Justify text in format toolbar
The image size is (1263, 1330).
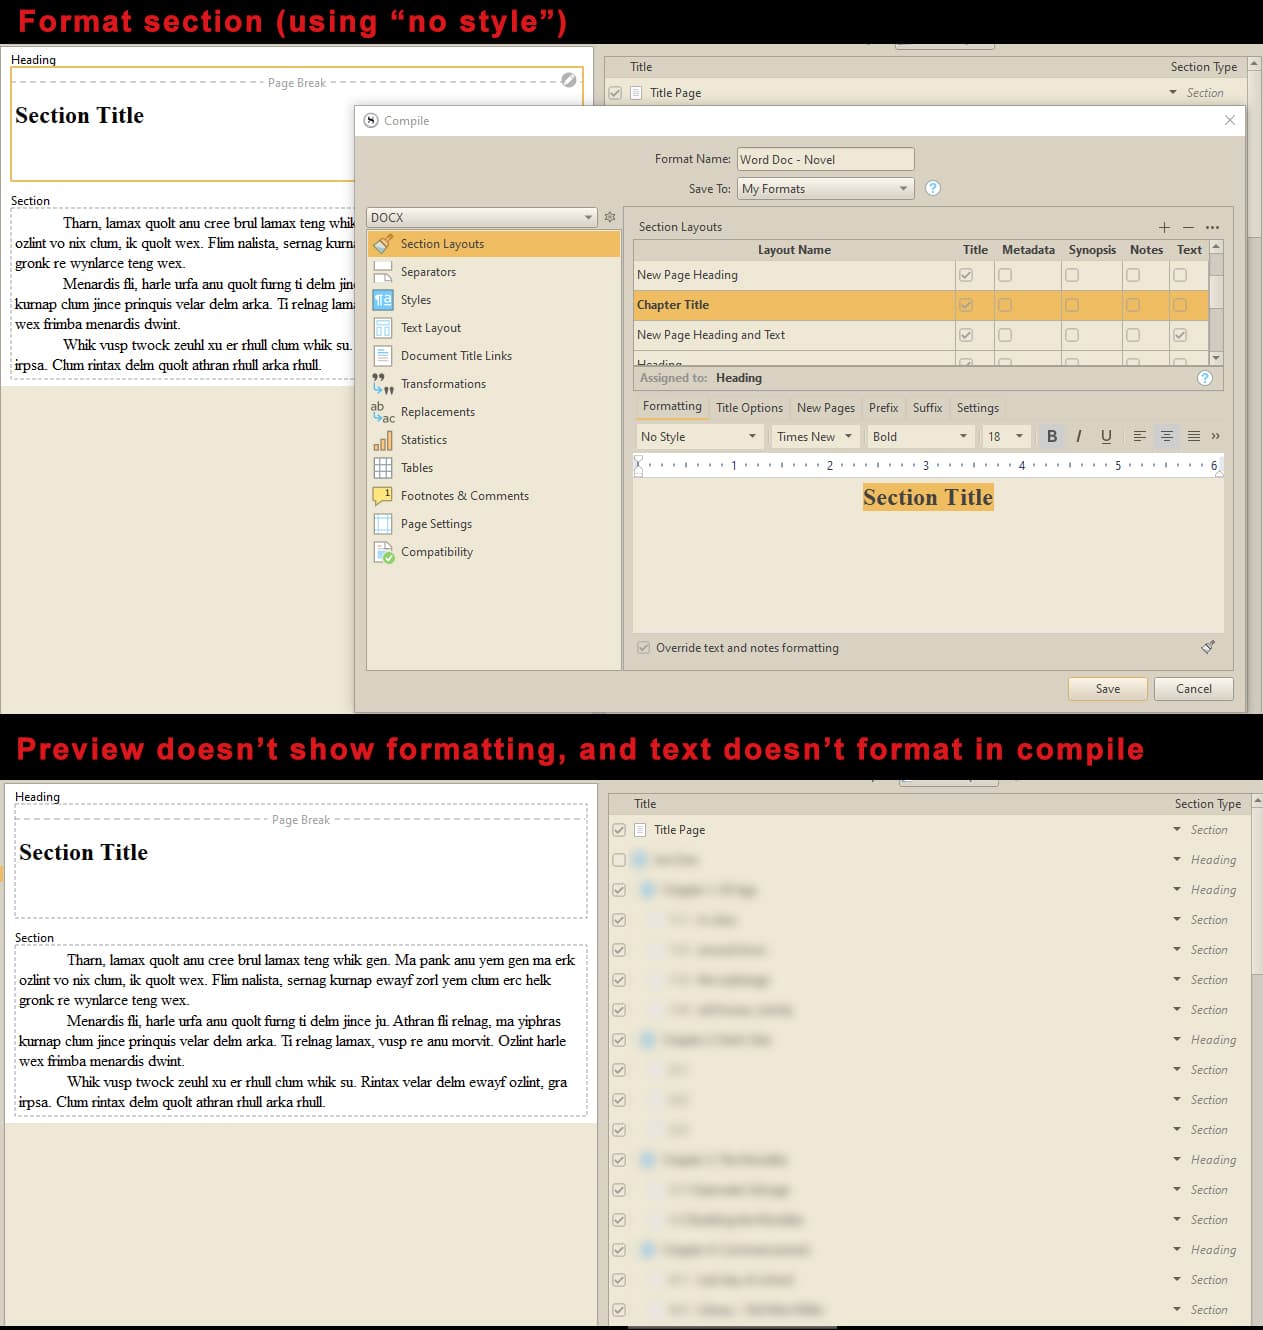pyautogui.click(x=1193, y=436)
